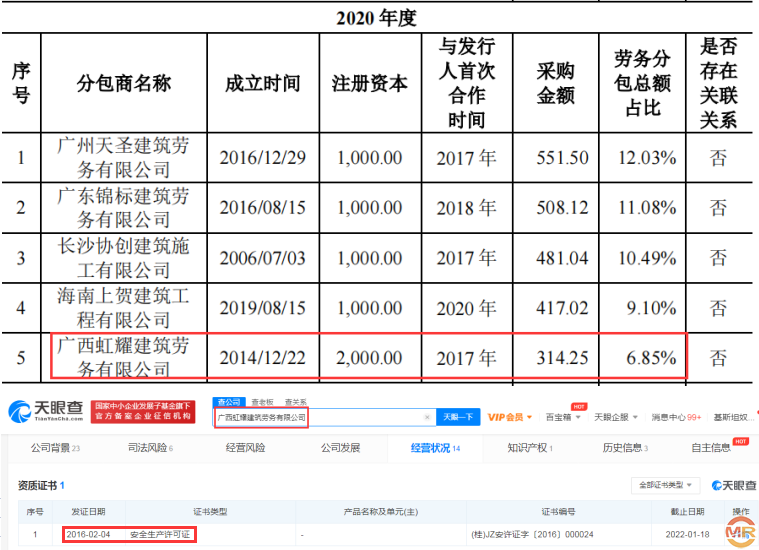
Task: Click the 12.03% ratio cell
Action: click(647, 158)
